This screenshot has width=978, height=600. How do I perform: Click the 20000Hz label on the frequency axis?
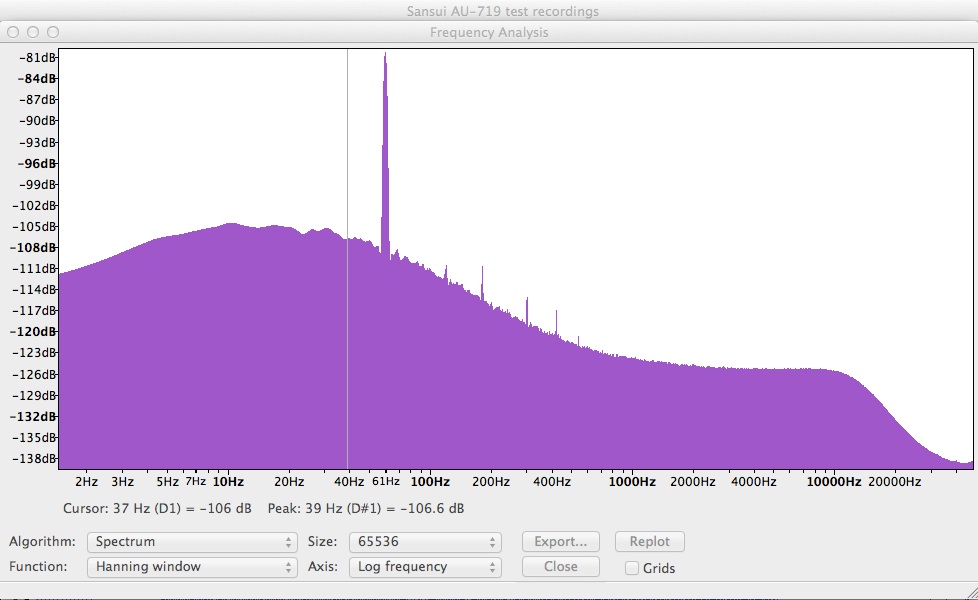click(895, 481)
